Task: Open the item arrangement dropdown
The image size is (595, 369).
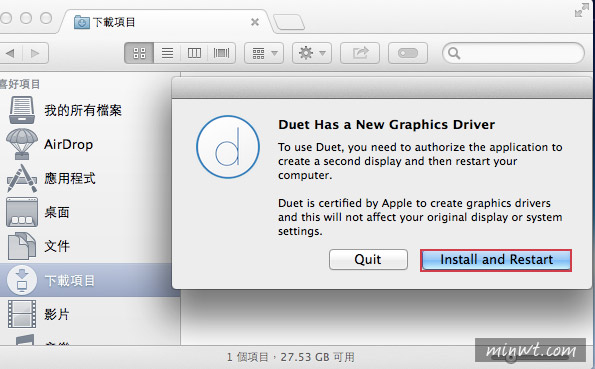Action: click(264, 53)
